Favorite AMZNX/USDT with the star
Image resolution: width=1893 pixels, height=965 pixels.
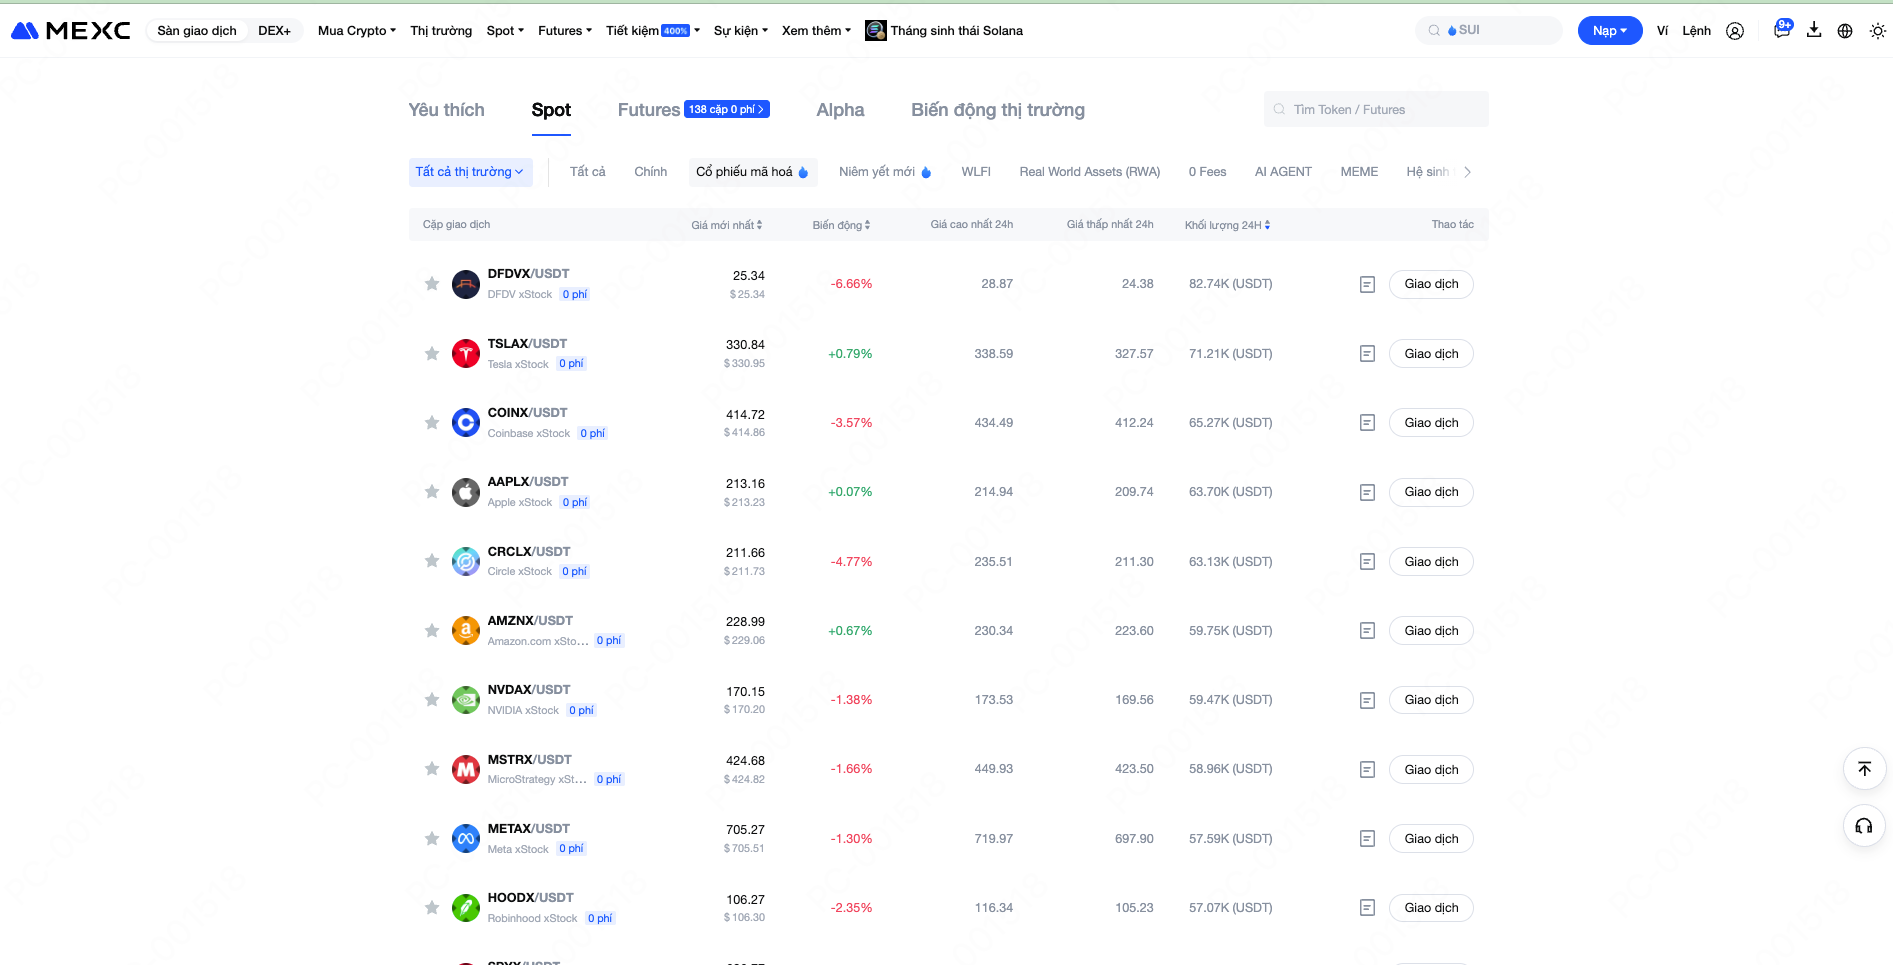[432, 631]
